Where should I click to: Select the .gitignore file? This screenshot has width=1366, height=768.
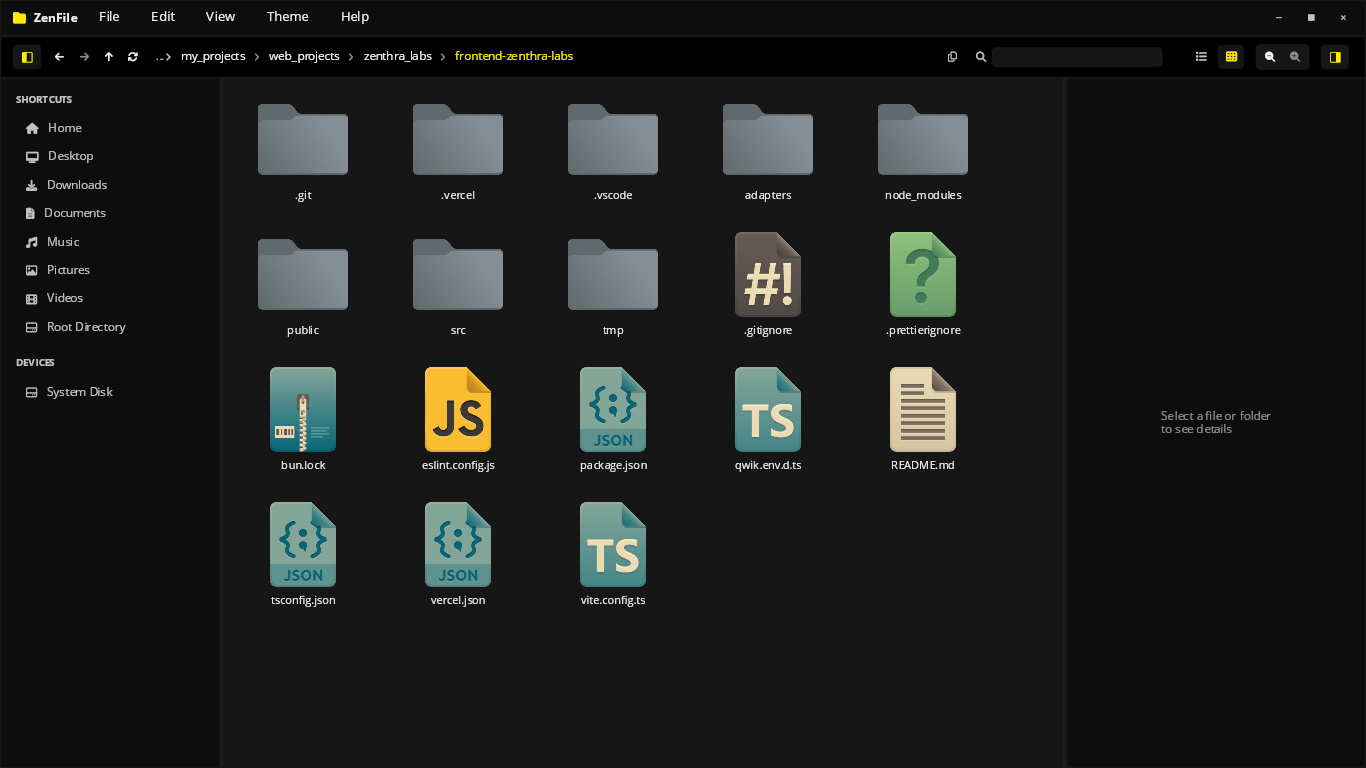pyautogui.click(x=768, y=286)
